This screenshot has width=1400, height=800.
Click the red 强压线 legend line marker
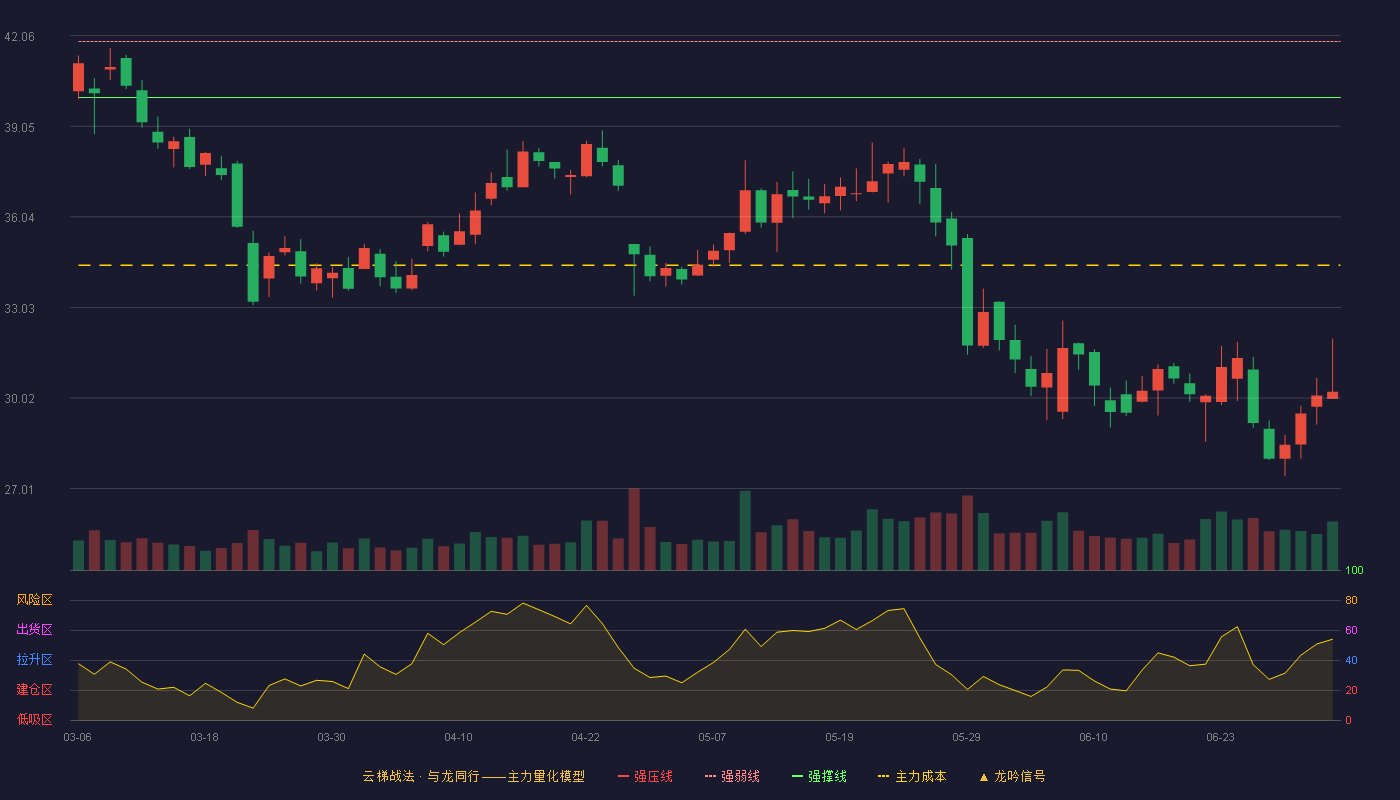(x=623, y=776)
